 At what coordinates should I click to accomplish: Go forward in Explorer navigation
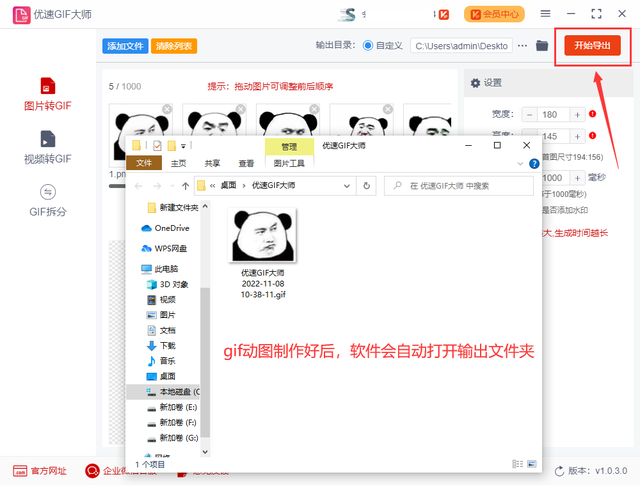(x=157, y=186)
